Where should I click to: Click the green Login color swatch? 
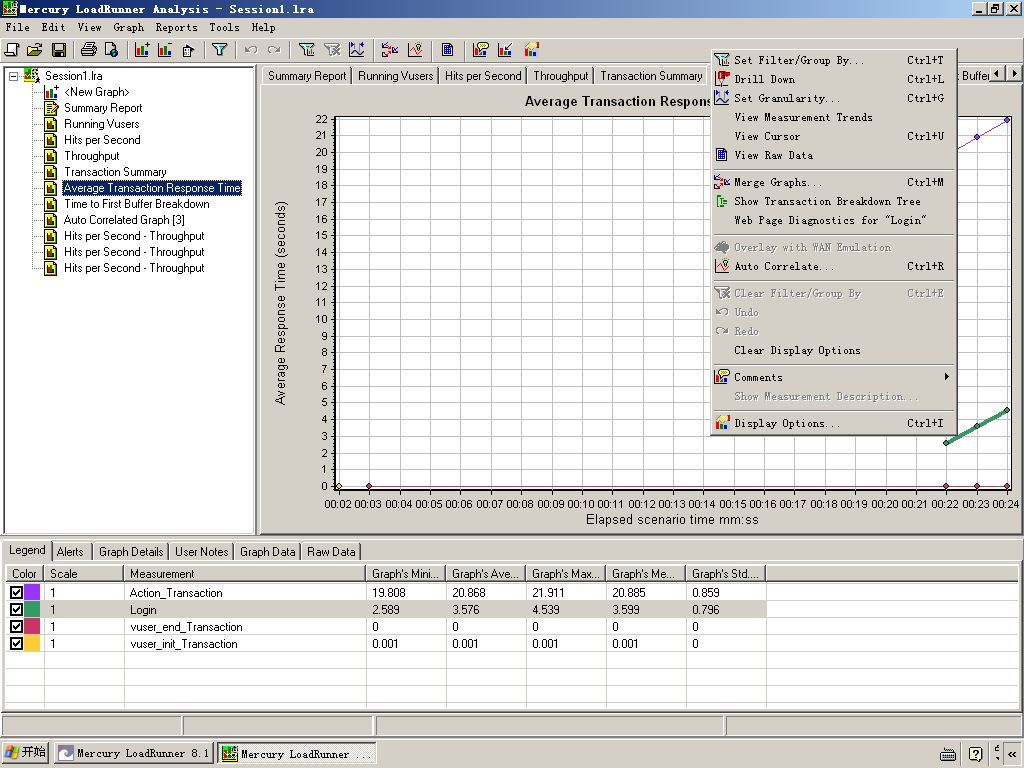click(x=32, y=609)
